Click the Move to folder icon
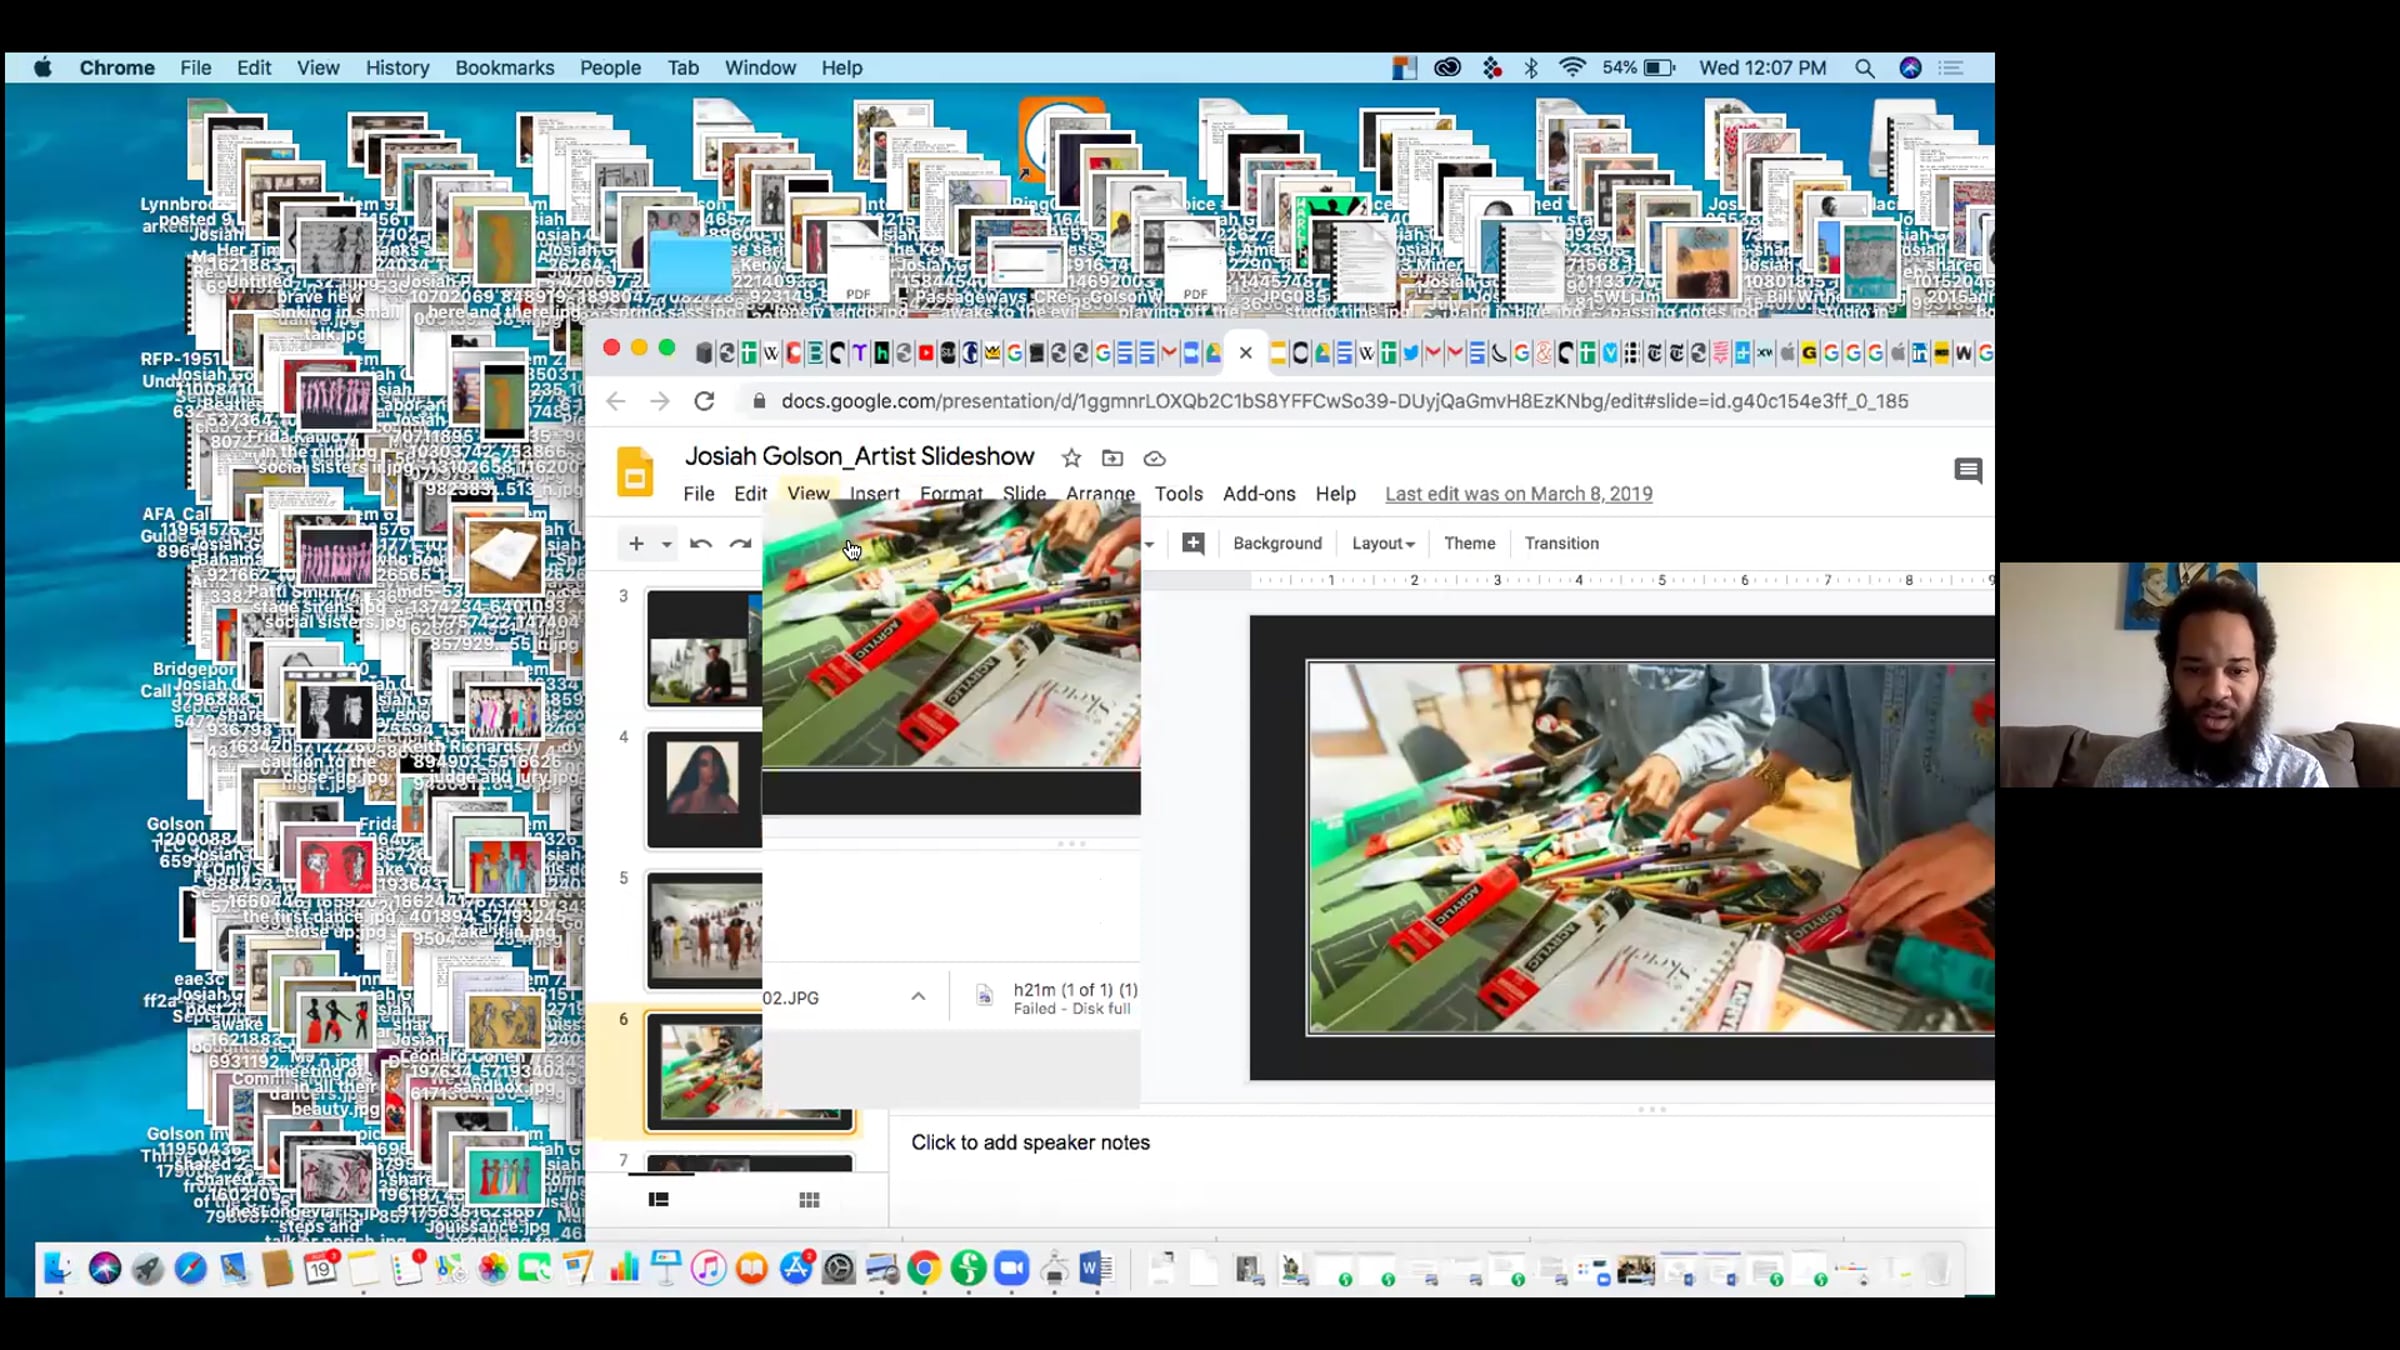The width and height of the screenshot is (2400, 1350). coord(1112,458)
